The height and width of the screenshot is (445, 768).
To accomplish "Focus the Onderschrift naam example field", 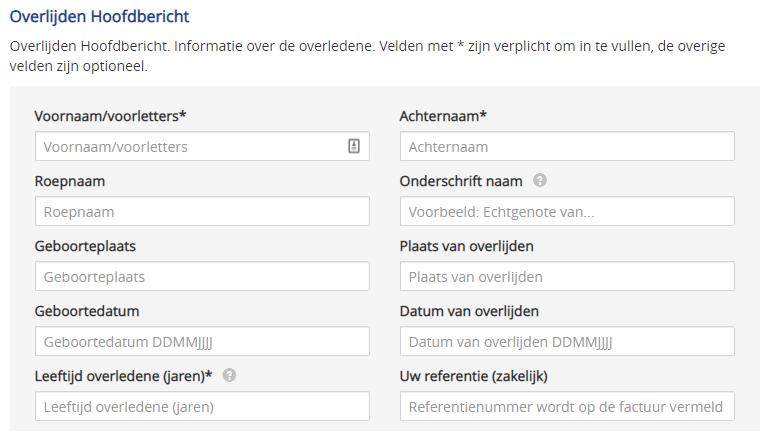I will coord(567,211).
